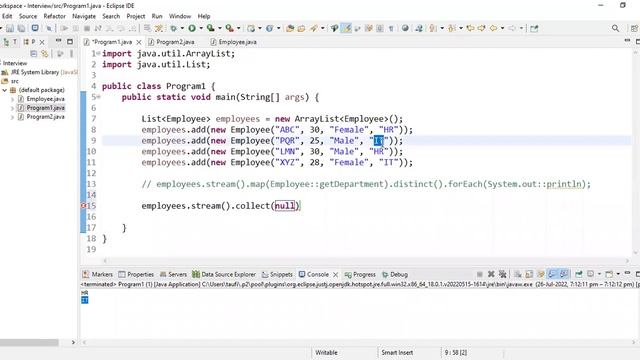Viewport: 640px width, 360px height.
Task: Open the Debug button dropdown arrow
Action: [182, 28]
